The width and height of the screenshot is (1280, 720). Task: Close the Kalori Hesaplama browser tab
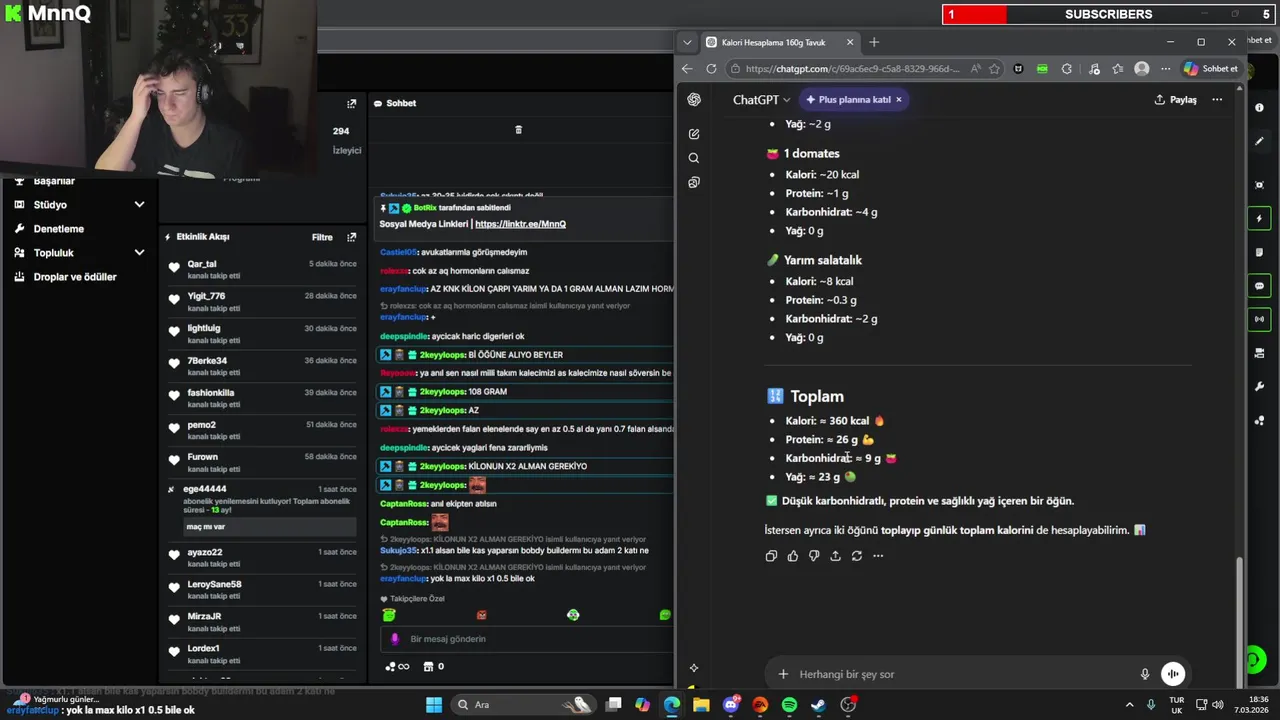[x=850, y=42]
